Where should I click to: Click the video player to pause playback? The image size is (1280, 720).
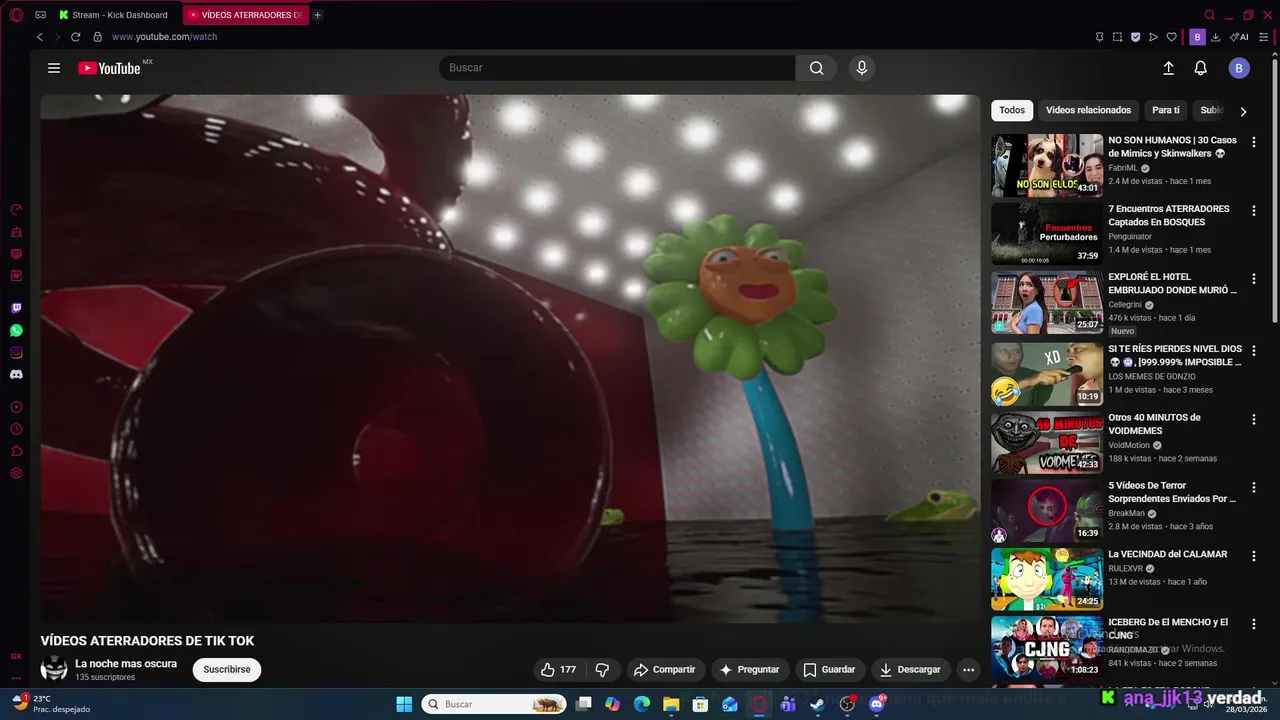pos(510,359)
